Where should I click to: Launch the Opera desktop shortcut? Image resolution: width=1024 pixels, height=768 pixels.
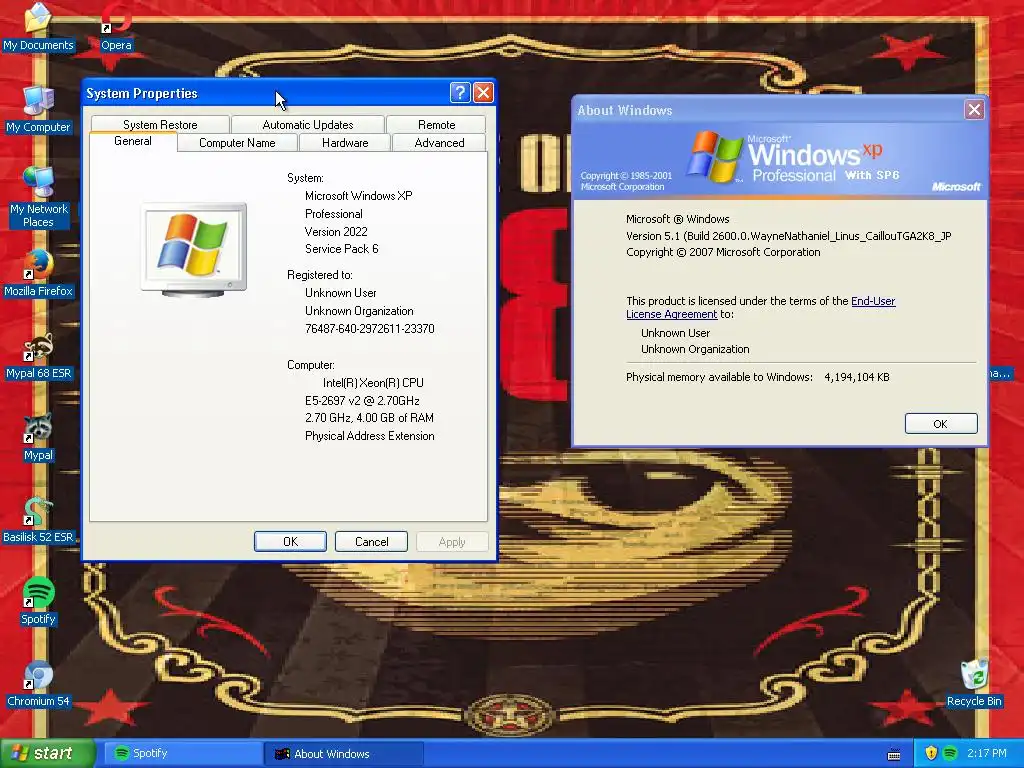pos(116,26)
